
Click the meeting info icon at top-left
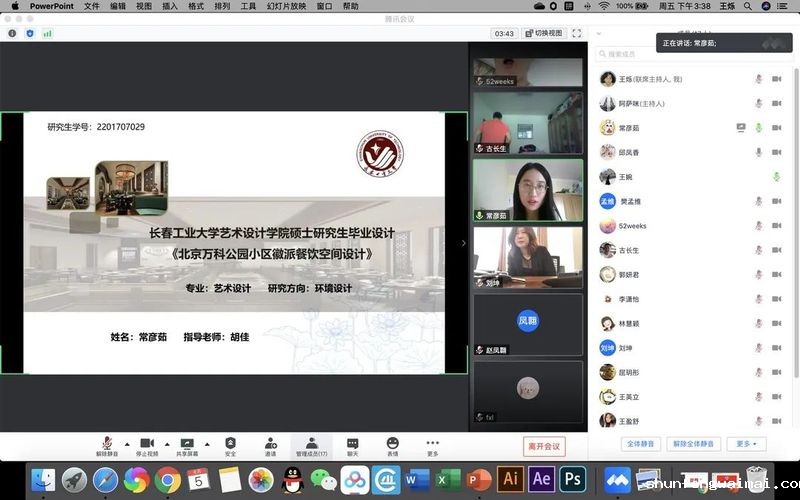click(x=12, y=33)
